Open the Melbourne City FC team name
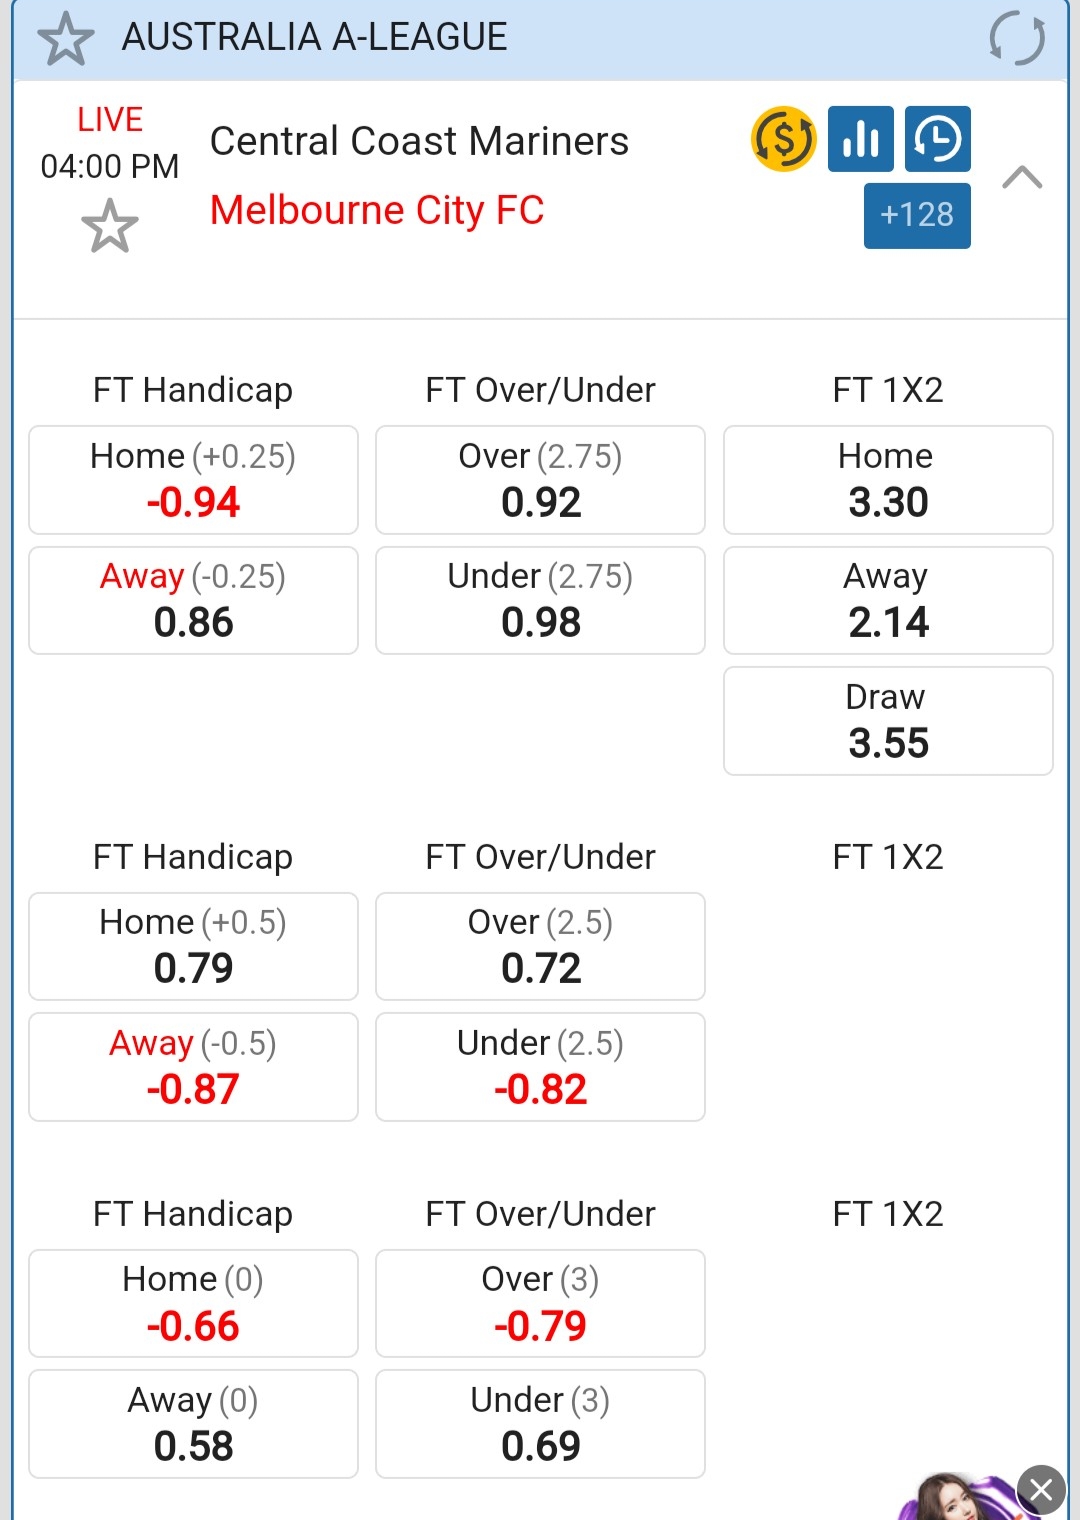The height and width of the screenshot is (1520, 1080). point(377,210)
